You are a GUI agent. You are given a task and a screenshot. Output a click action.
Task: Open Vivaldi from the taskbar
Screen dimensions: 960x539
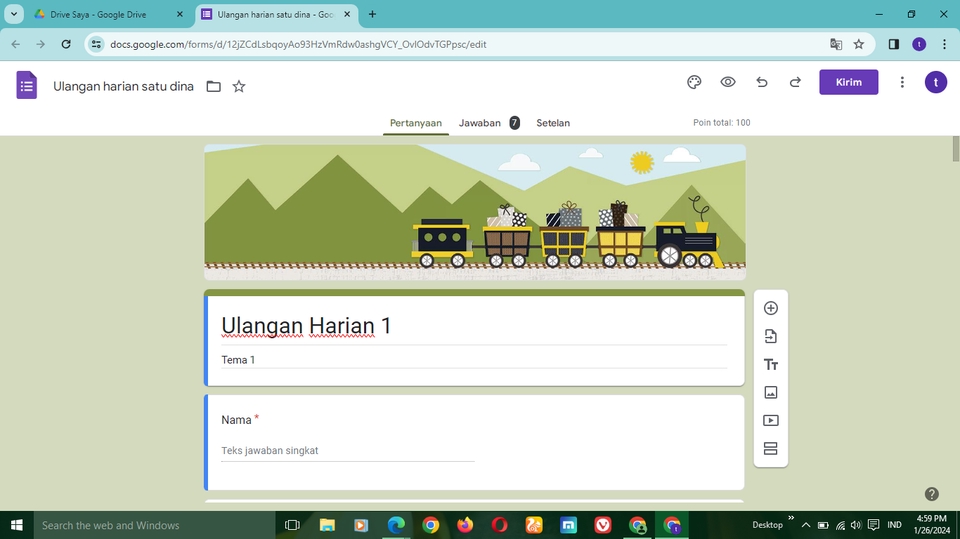(x=603, y=525)
